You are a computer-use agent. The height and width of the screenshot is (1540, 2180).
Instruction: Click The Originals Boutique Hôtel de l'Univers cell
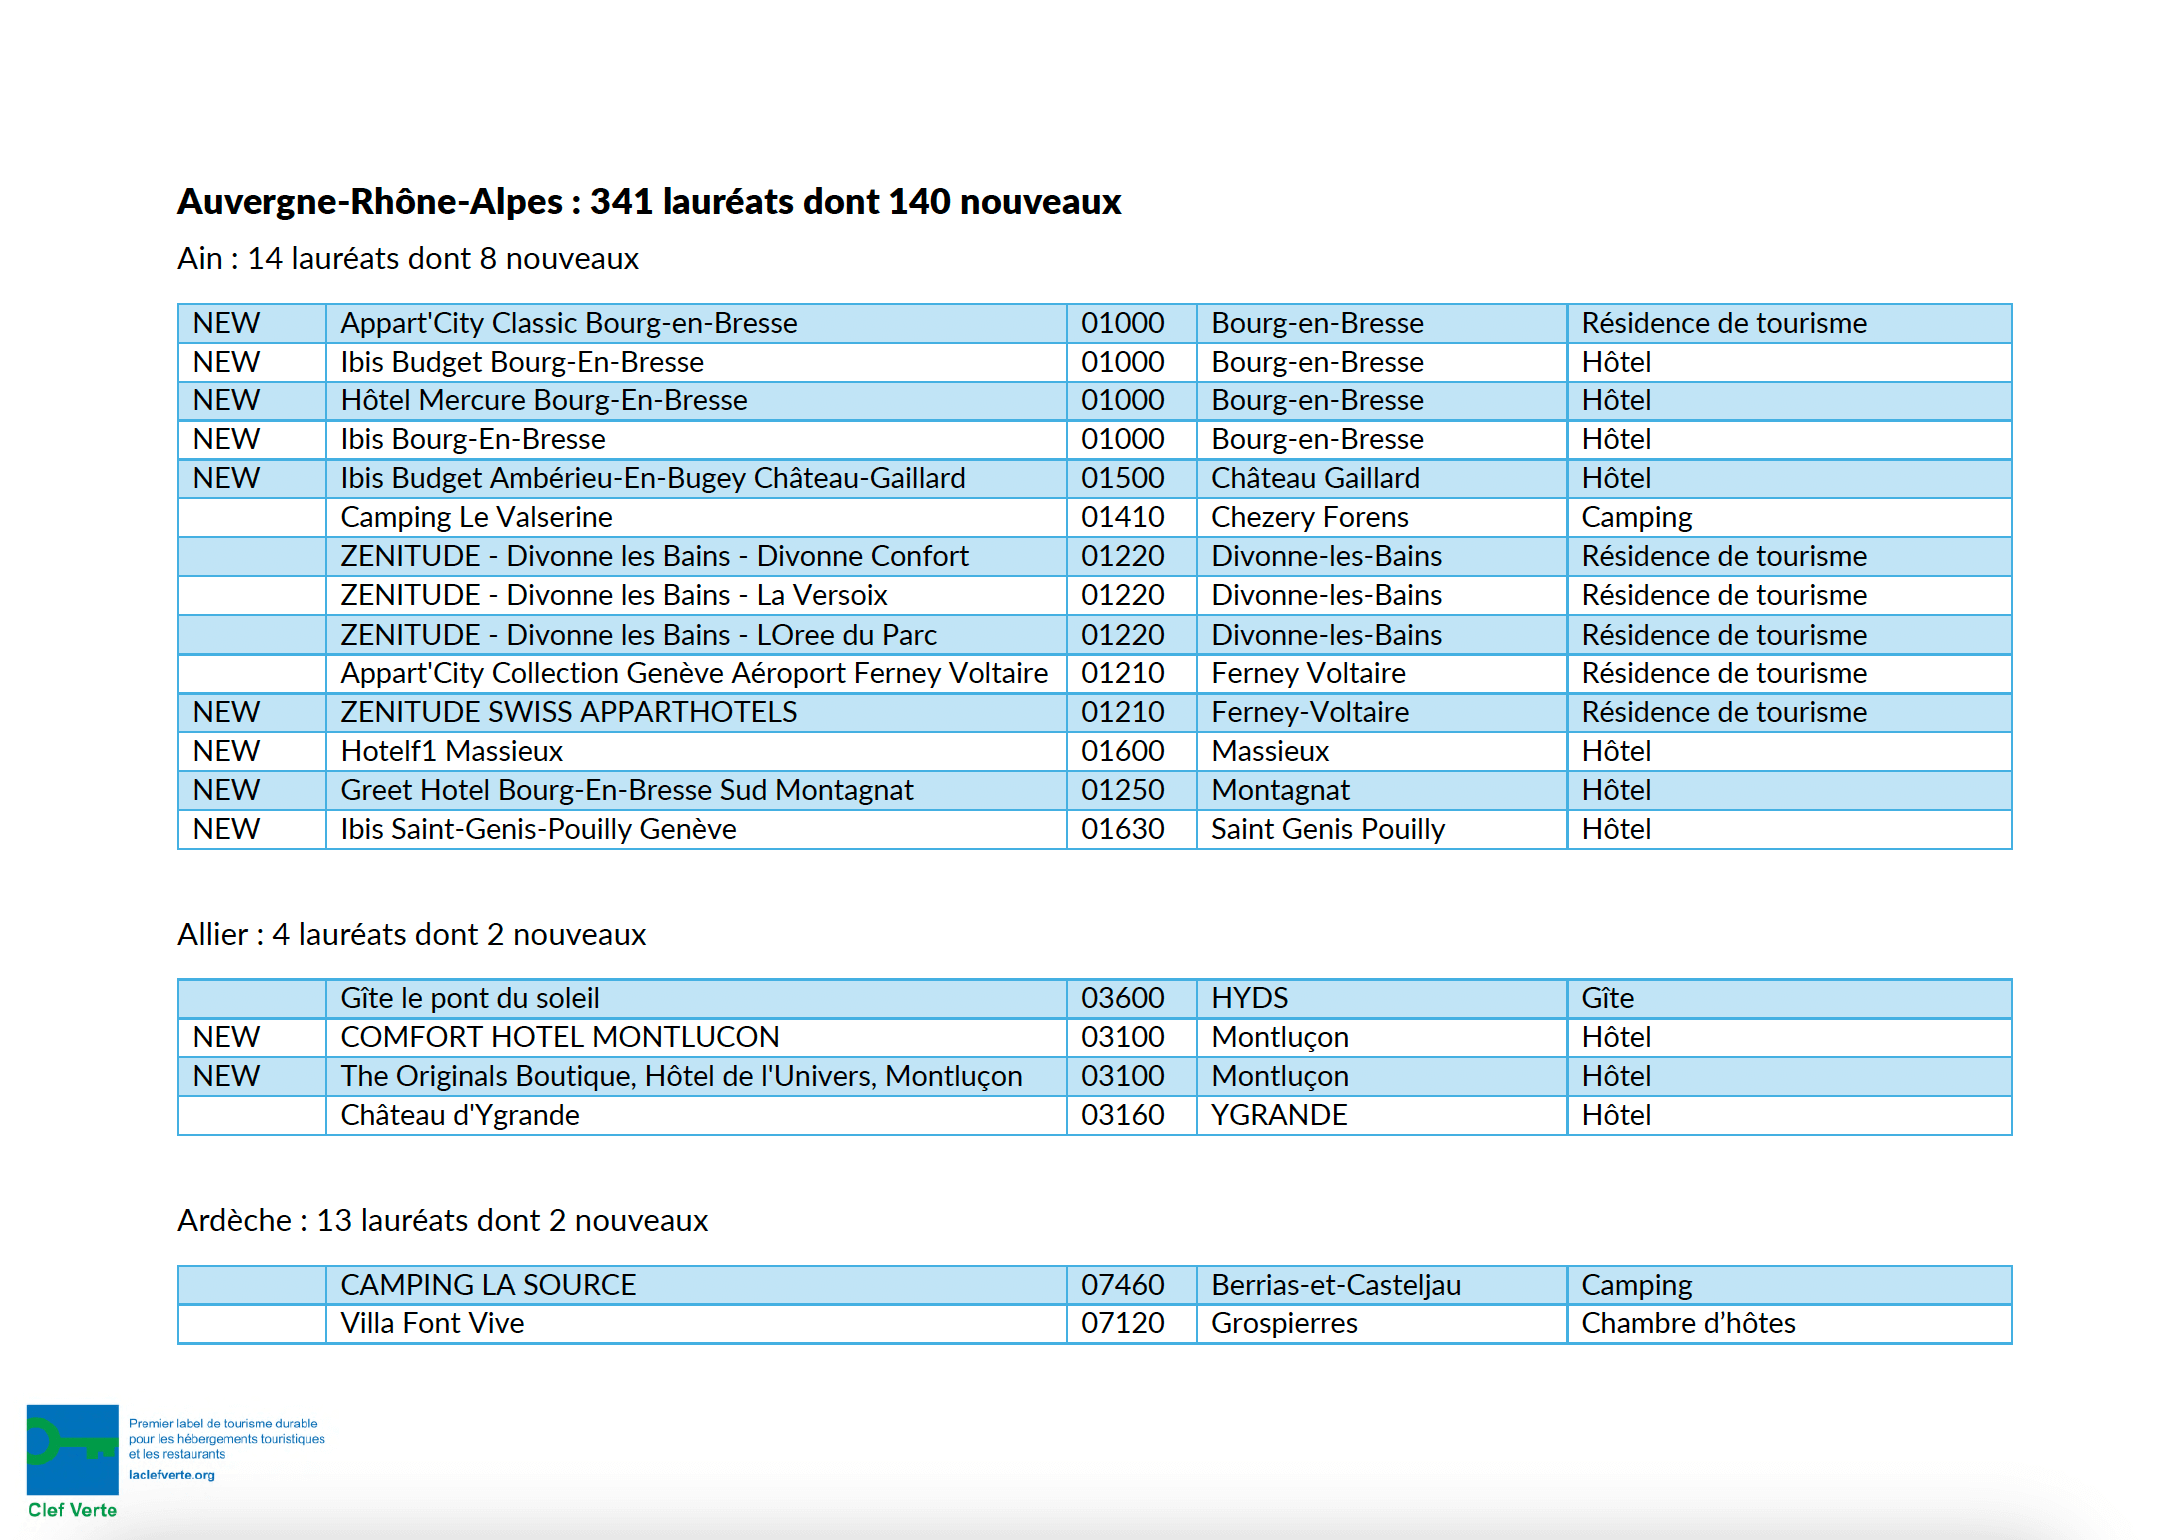coord(696,1077)
